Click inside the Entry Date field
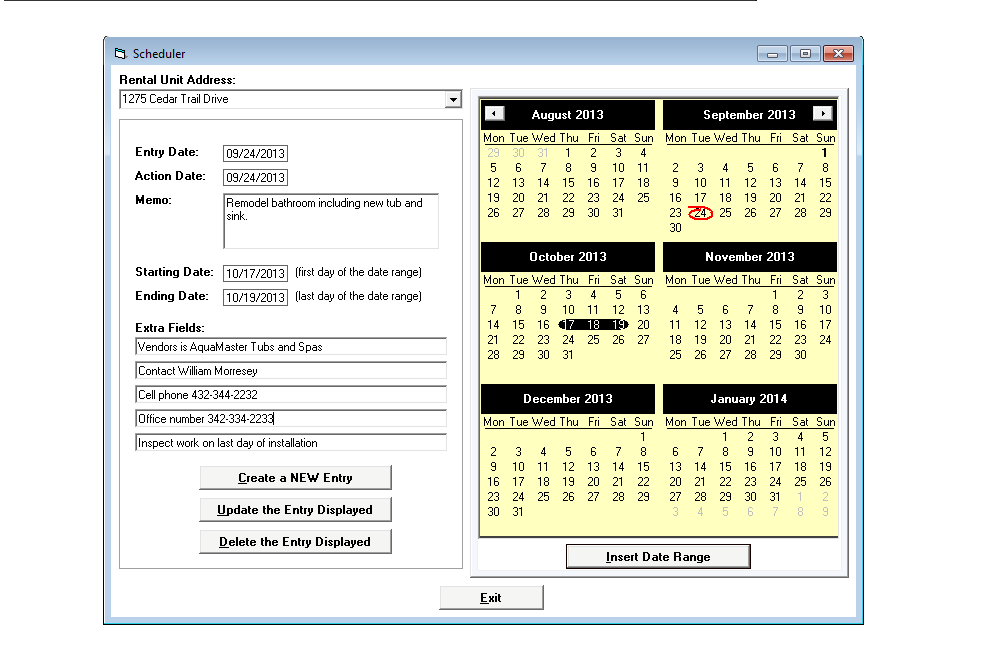 click(x=257, y=153)
